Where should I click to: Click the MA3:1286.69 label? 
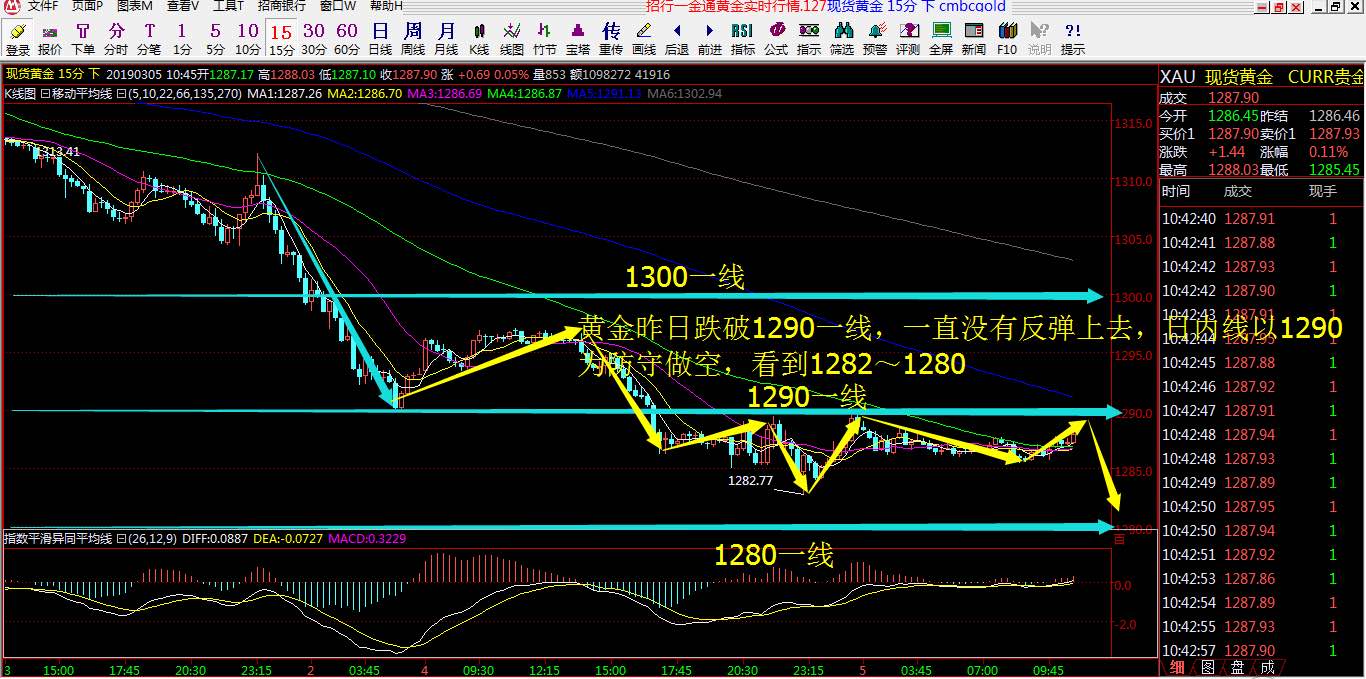point(446,93)
